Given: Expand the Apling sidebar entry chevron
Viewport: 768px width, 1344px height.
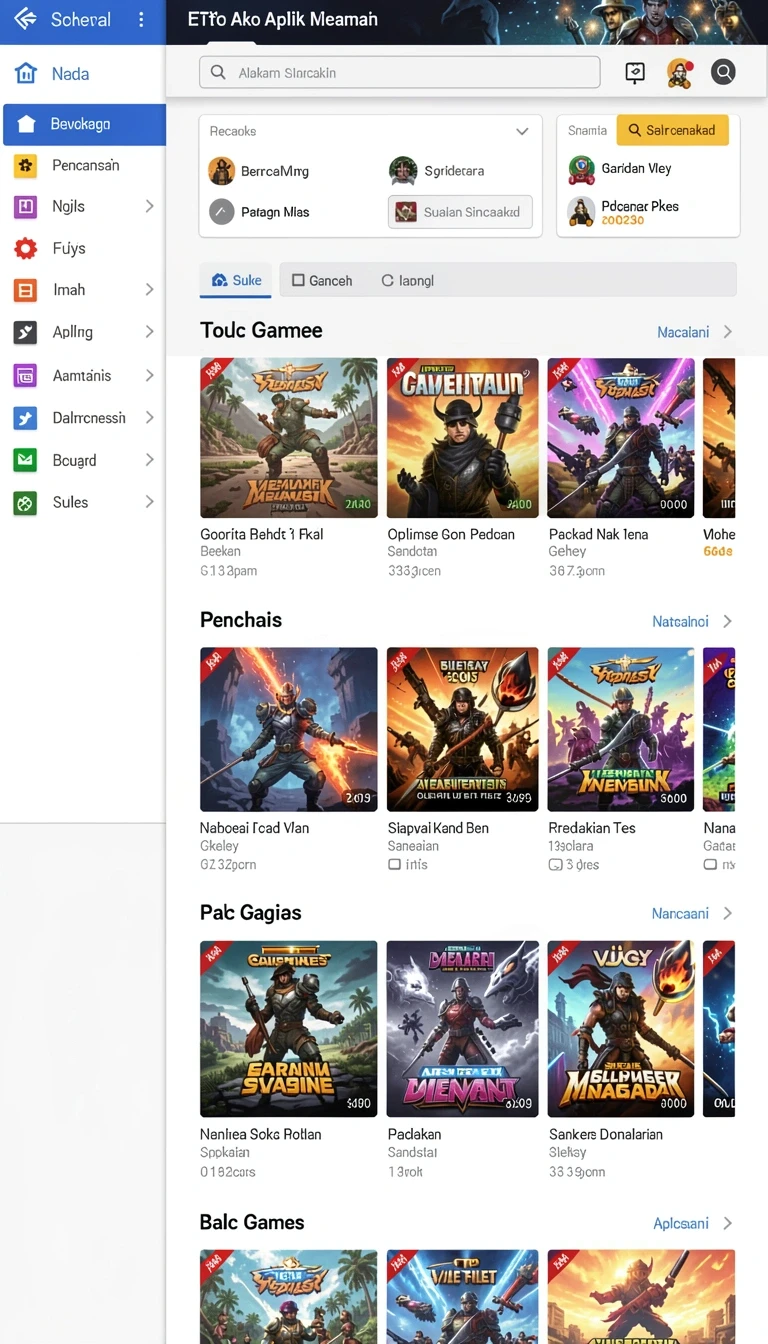Looking at the screenshot, I should 149,331.
